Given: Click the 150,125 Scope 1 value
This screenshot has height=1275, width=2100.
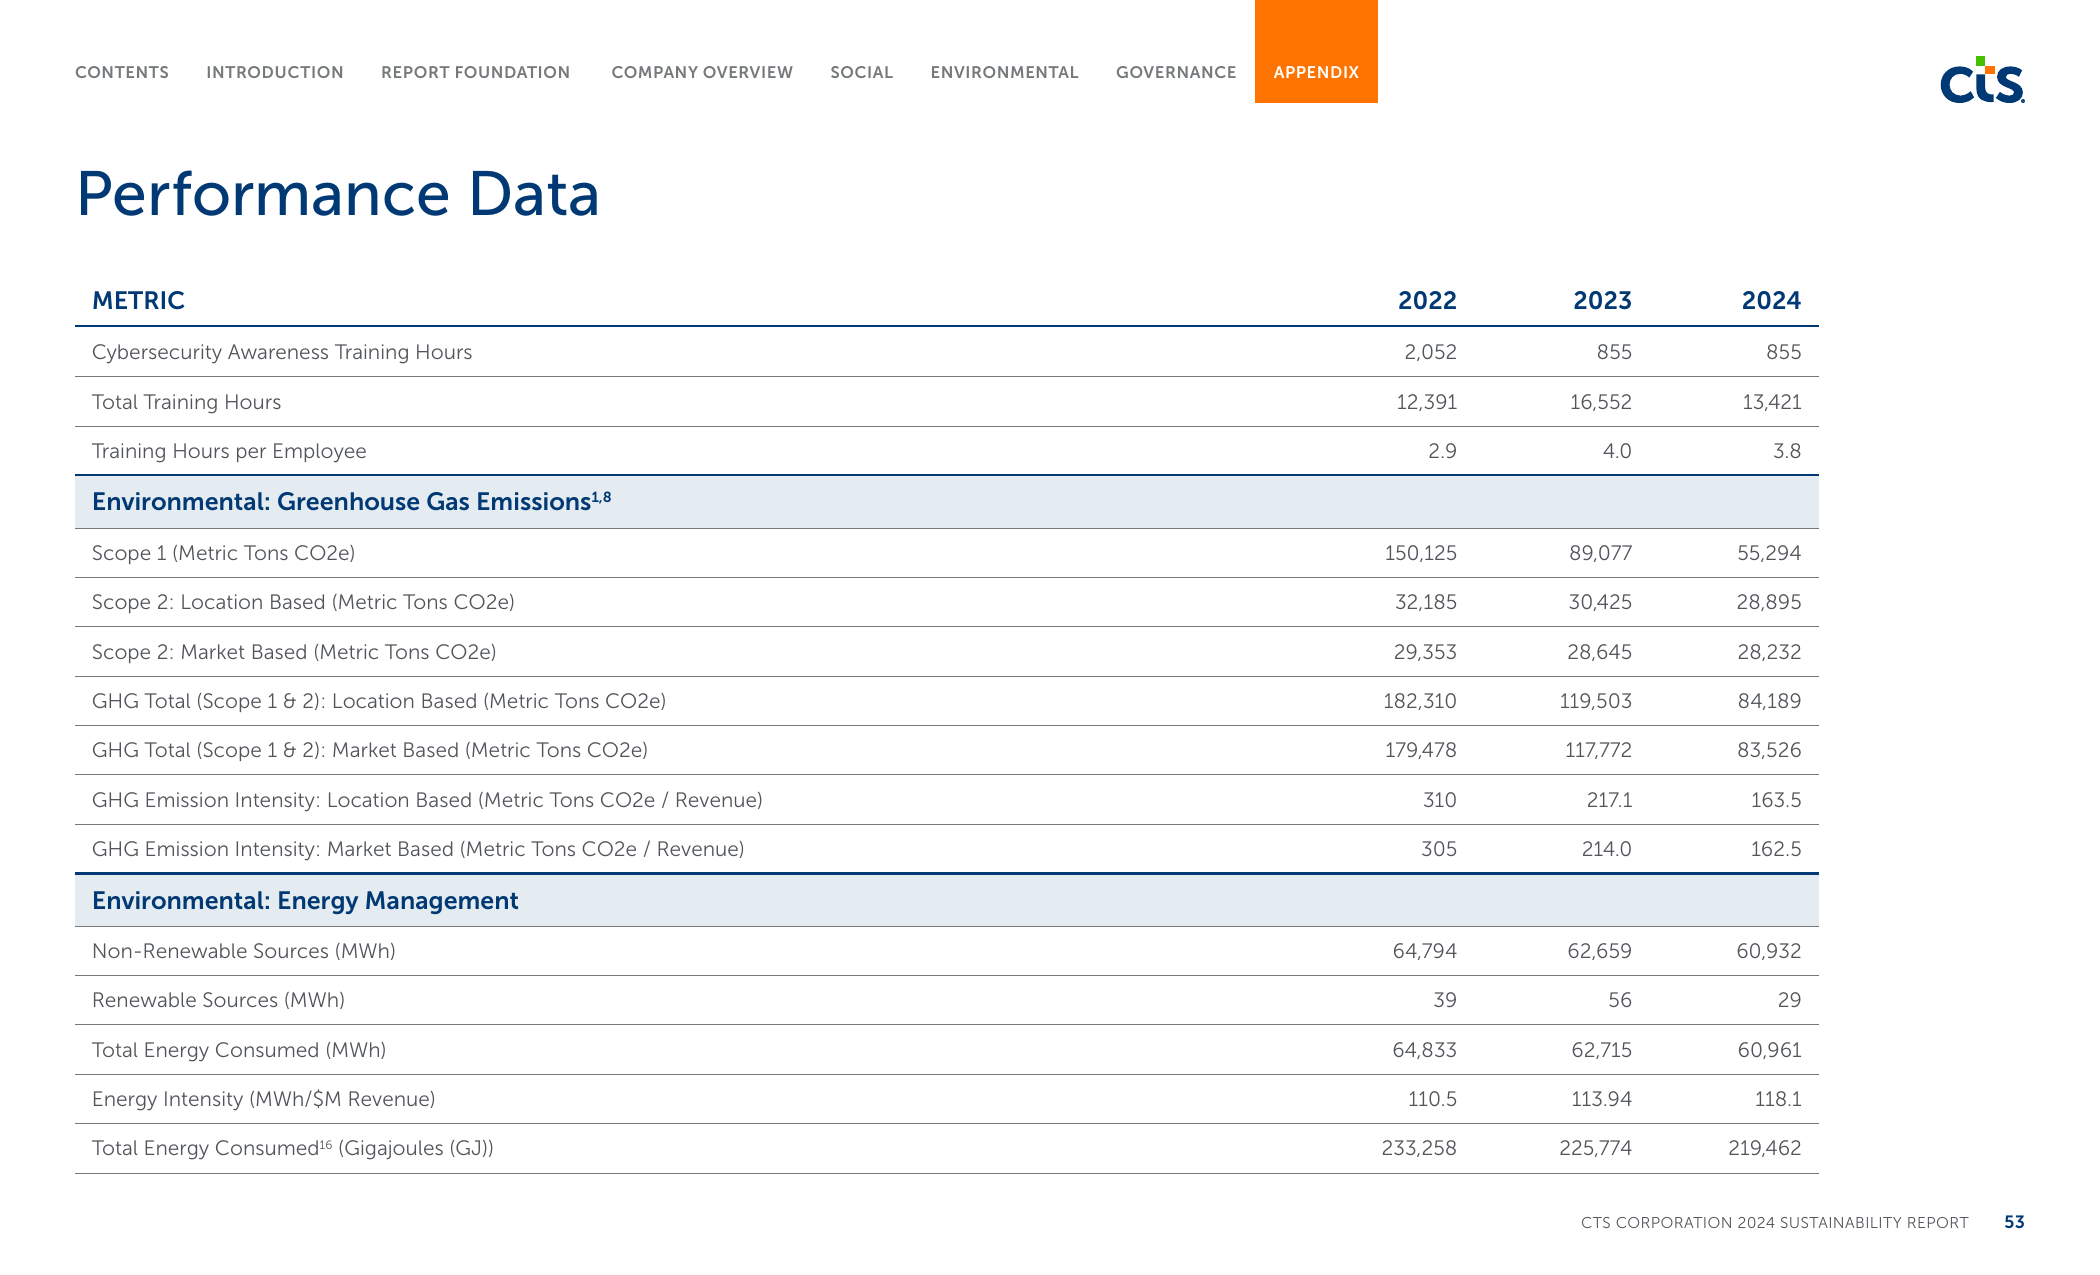Looking at the screenshot, I should click(1420, 553).
